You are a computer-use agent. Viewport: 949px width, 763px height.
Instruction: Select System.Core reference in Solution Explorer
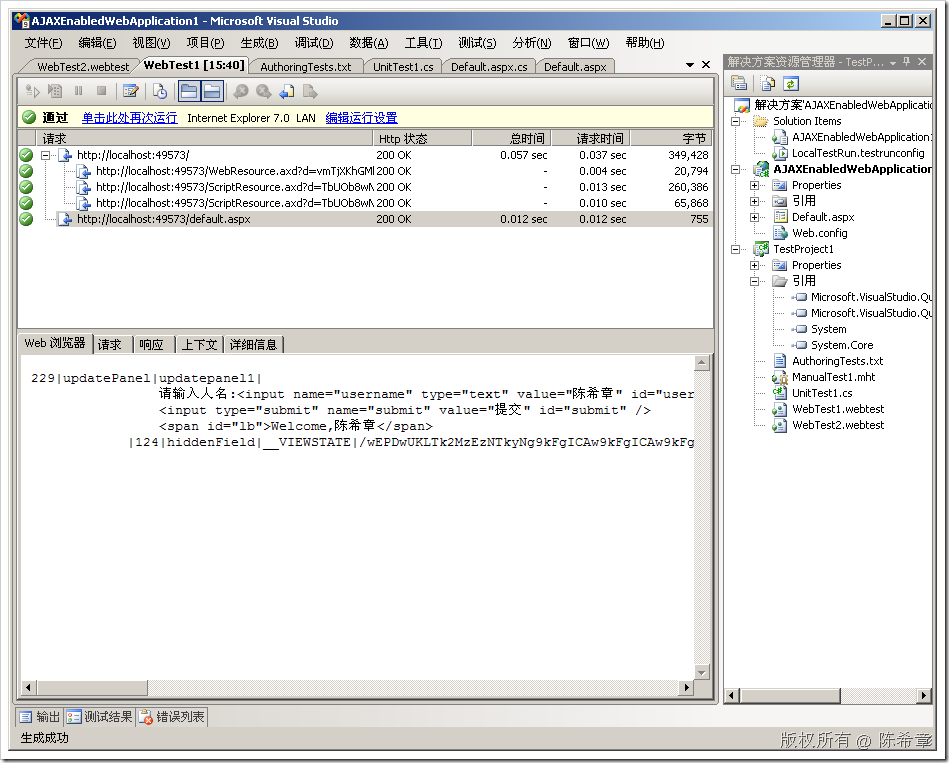point(841,345)
